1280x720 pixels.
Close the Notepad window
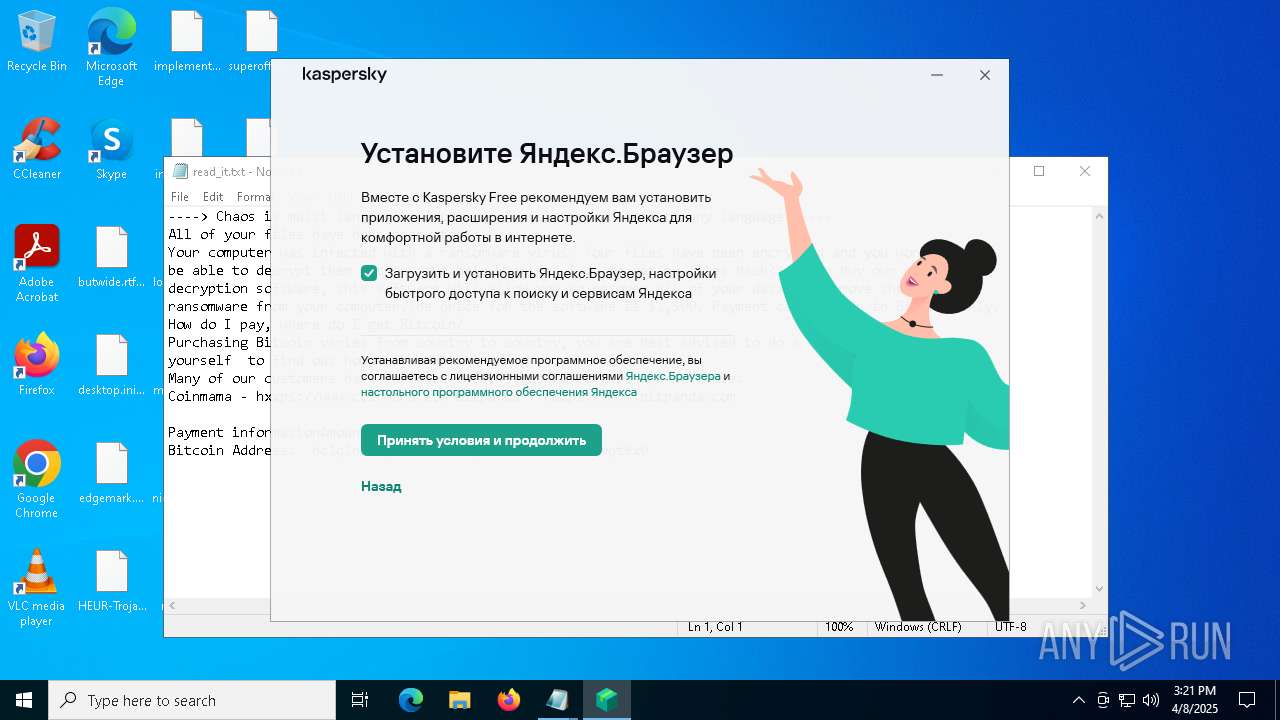coord(1085,171)
